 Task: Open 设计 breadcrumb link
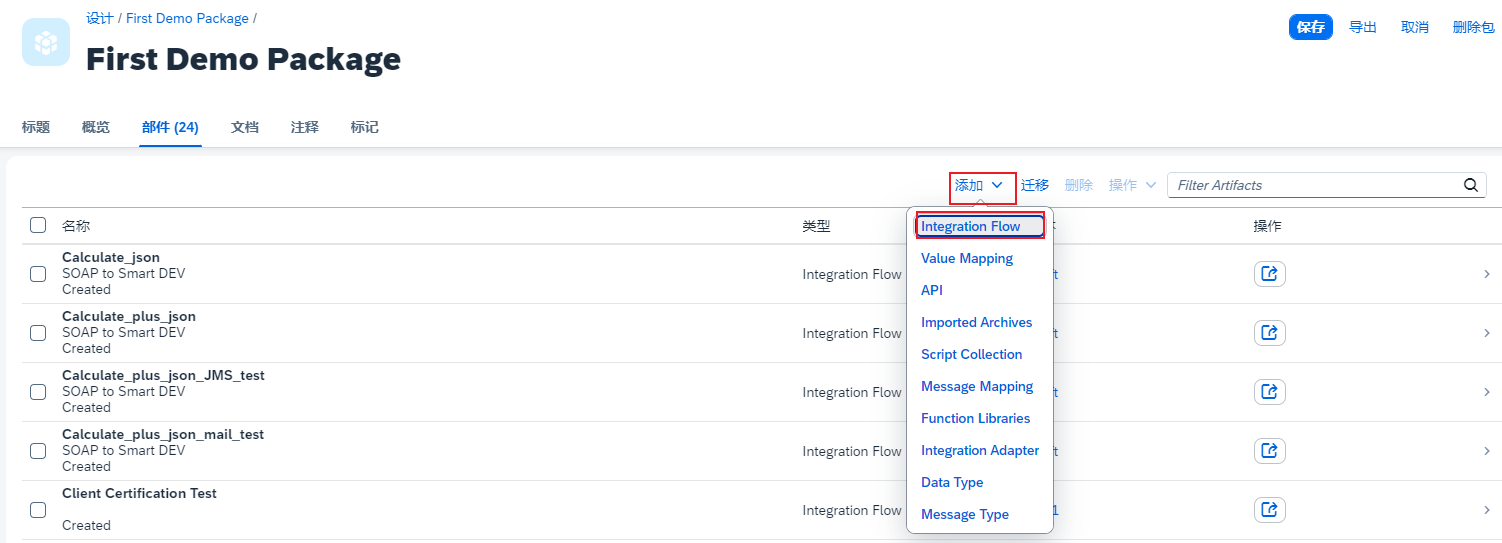point(100,18)
